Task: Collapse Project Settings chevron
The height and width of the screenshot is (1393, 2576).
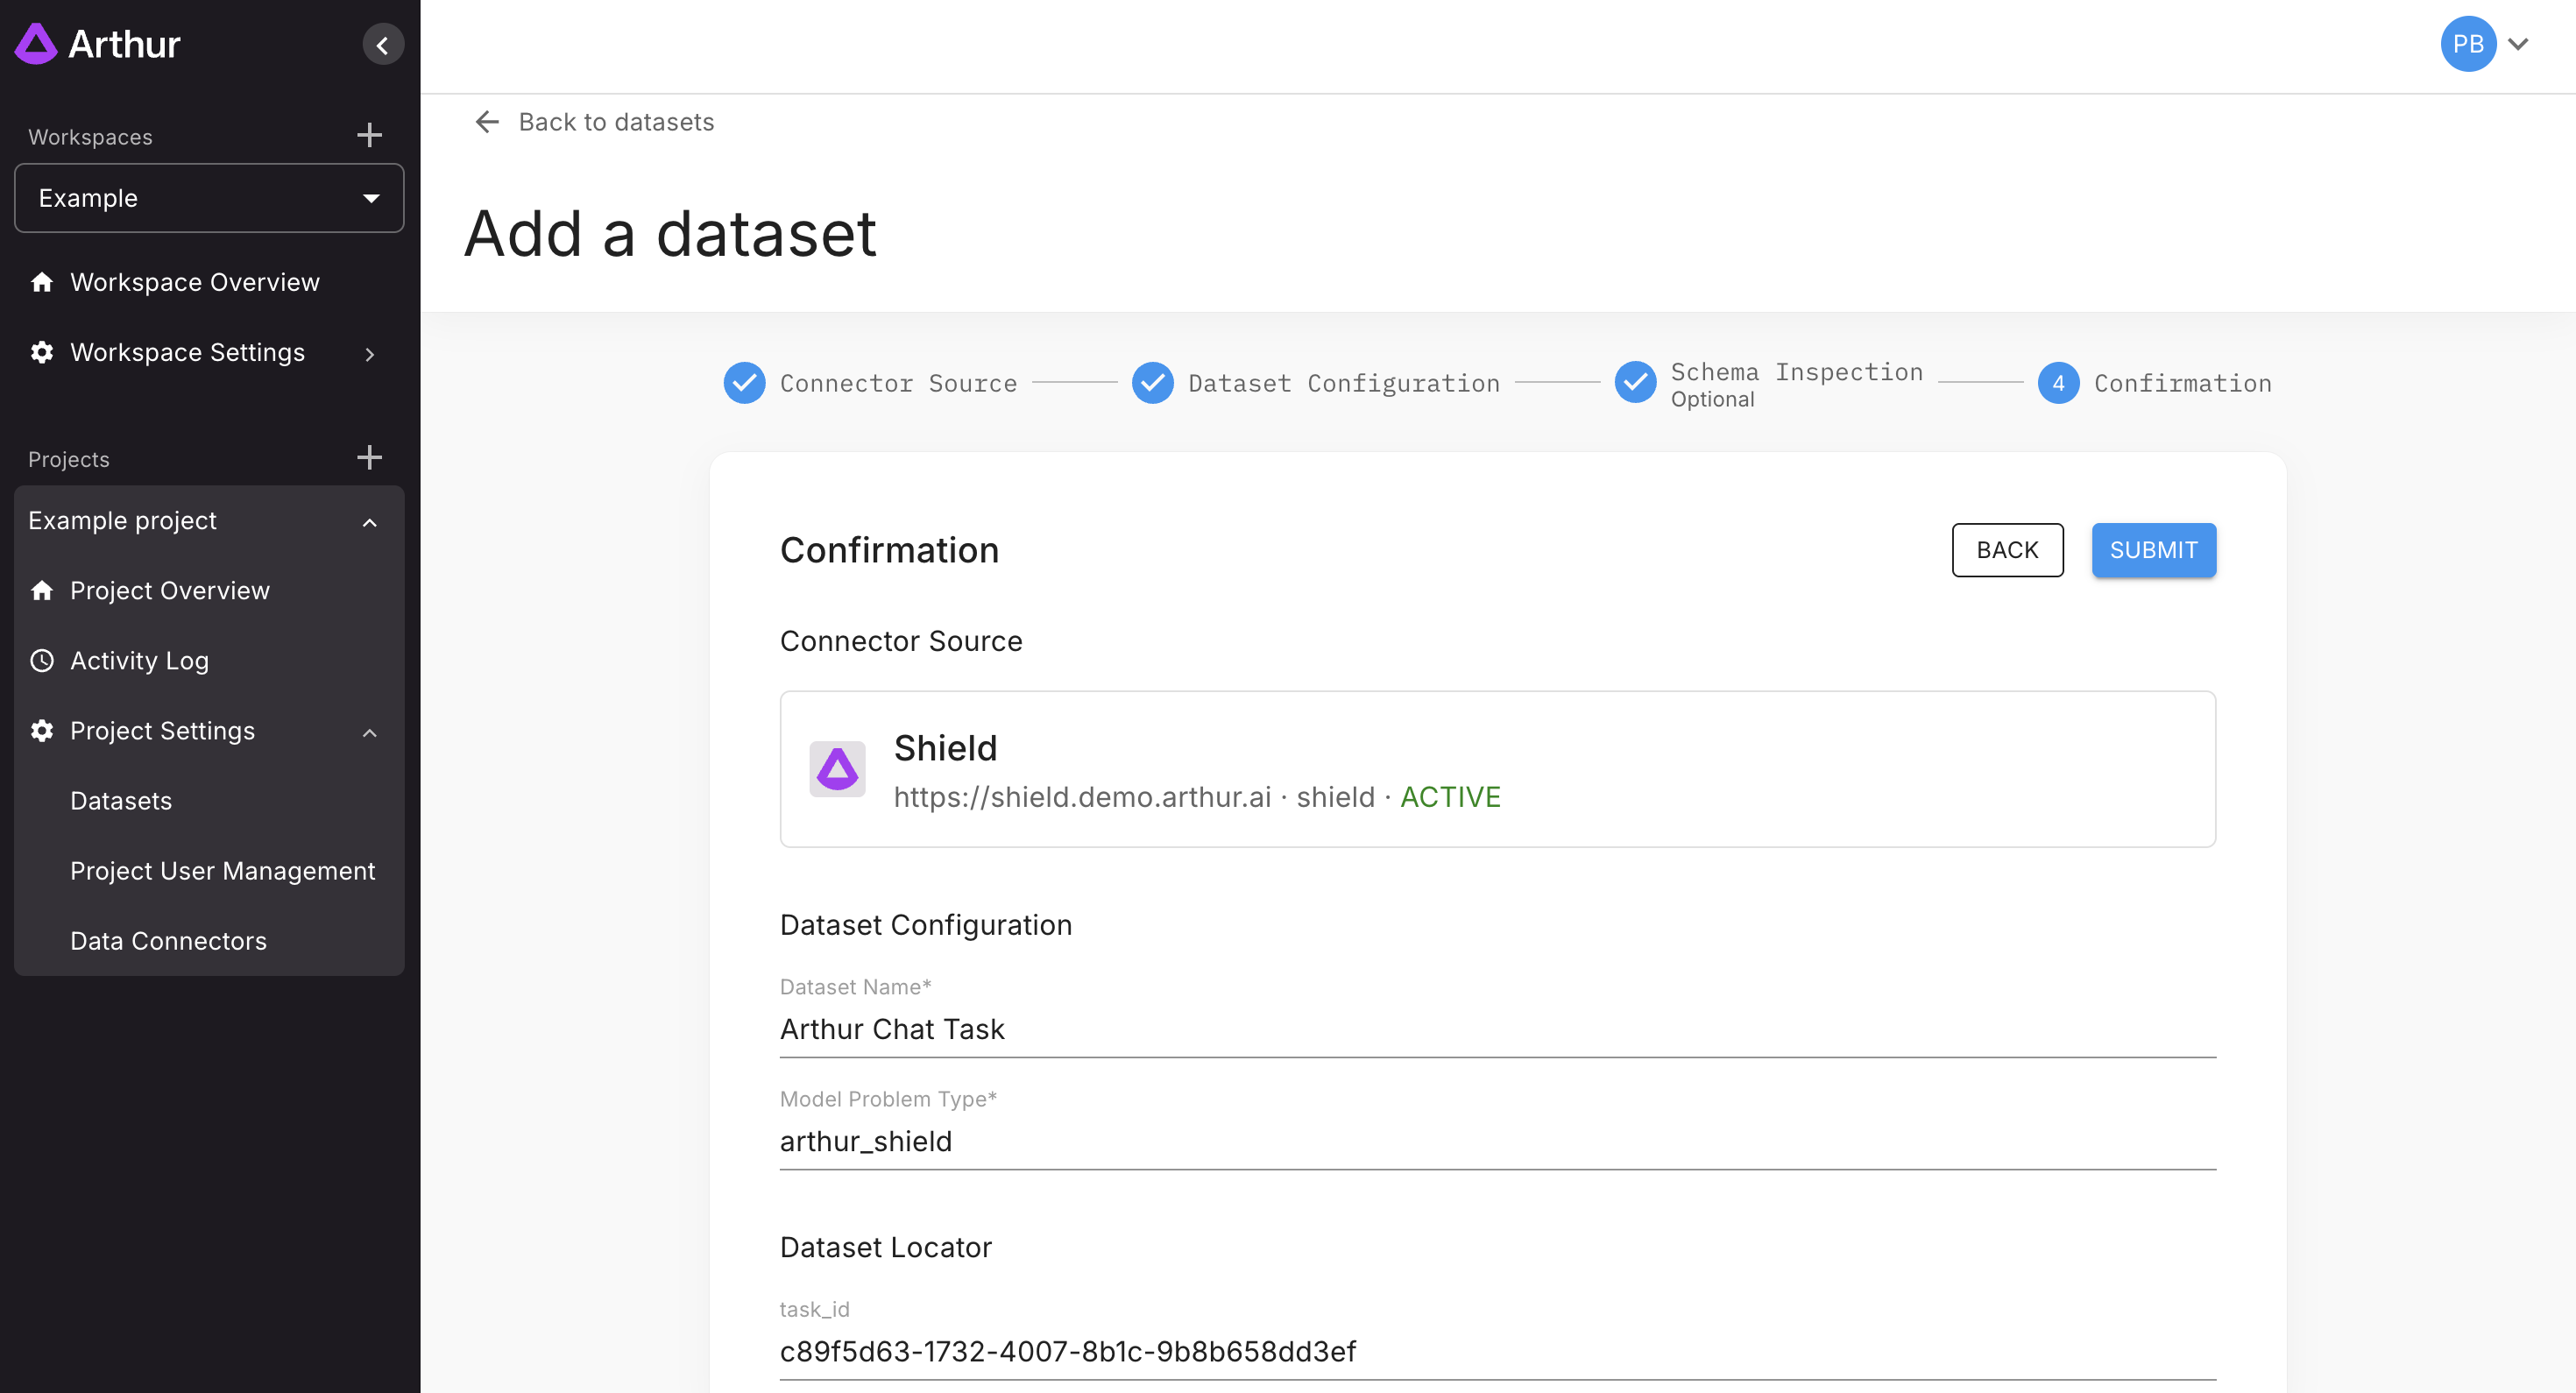Action: (x=369, y=732)
